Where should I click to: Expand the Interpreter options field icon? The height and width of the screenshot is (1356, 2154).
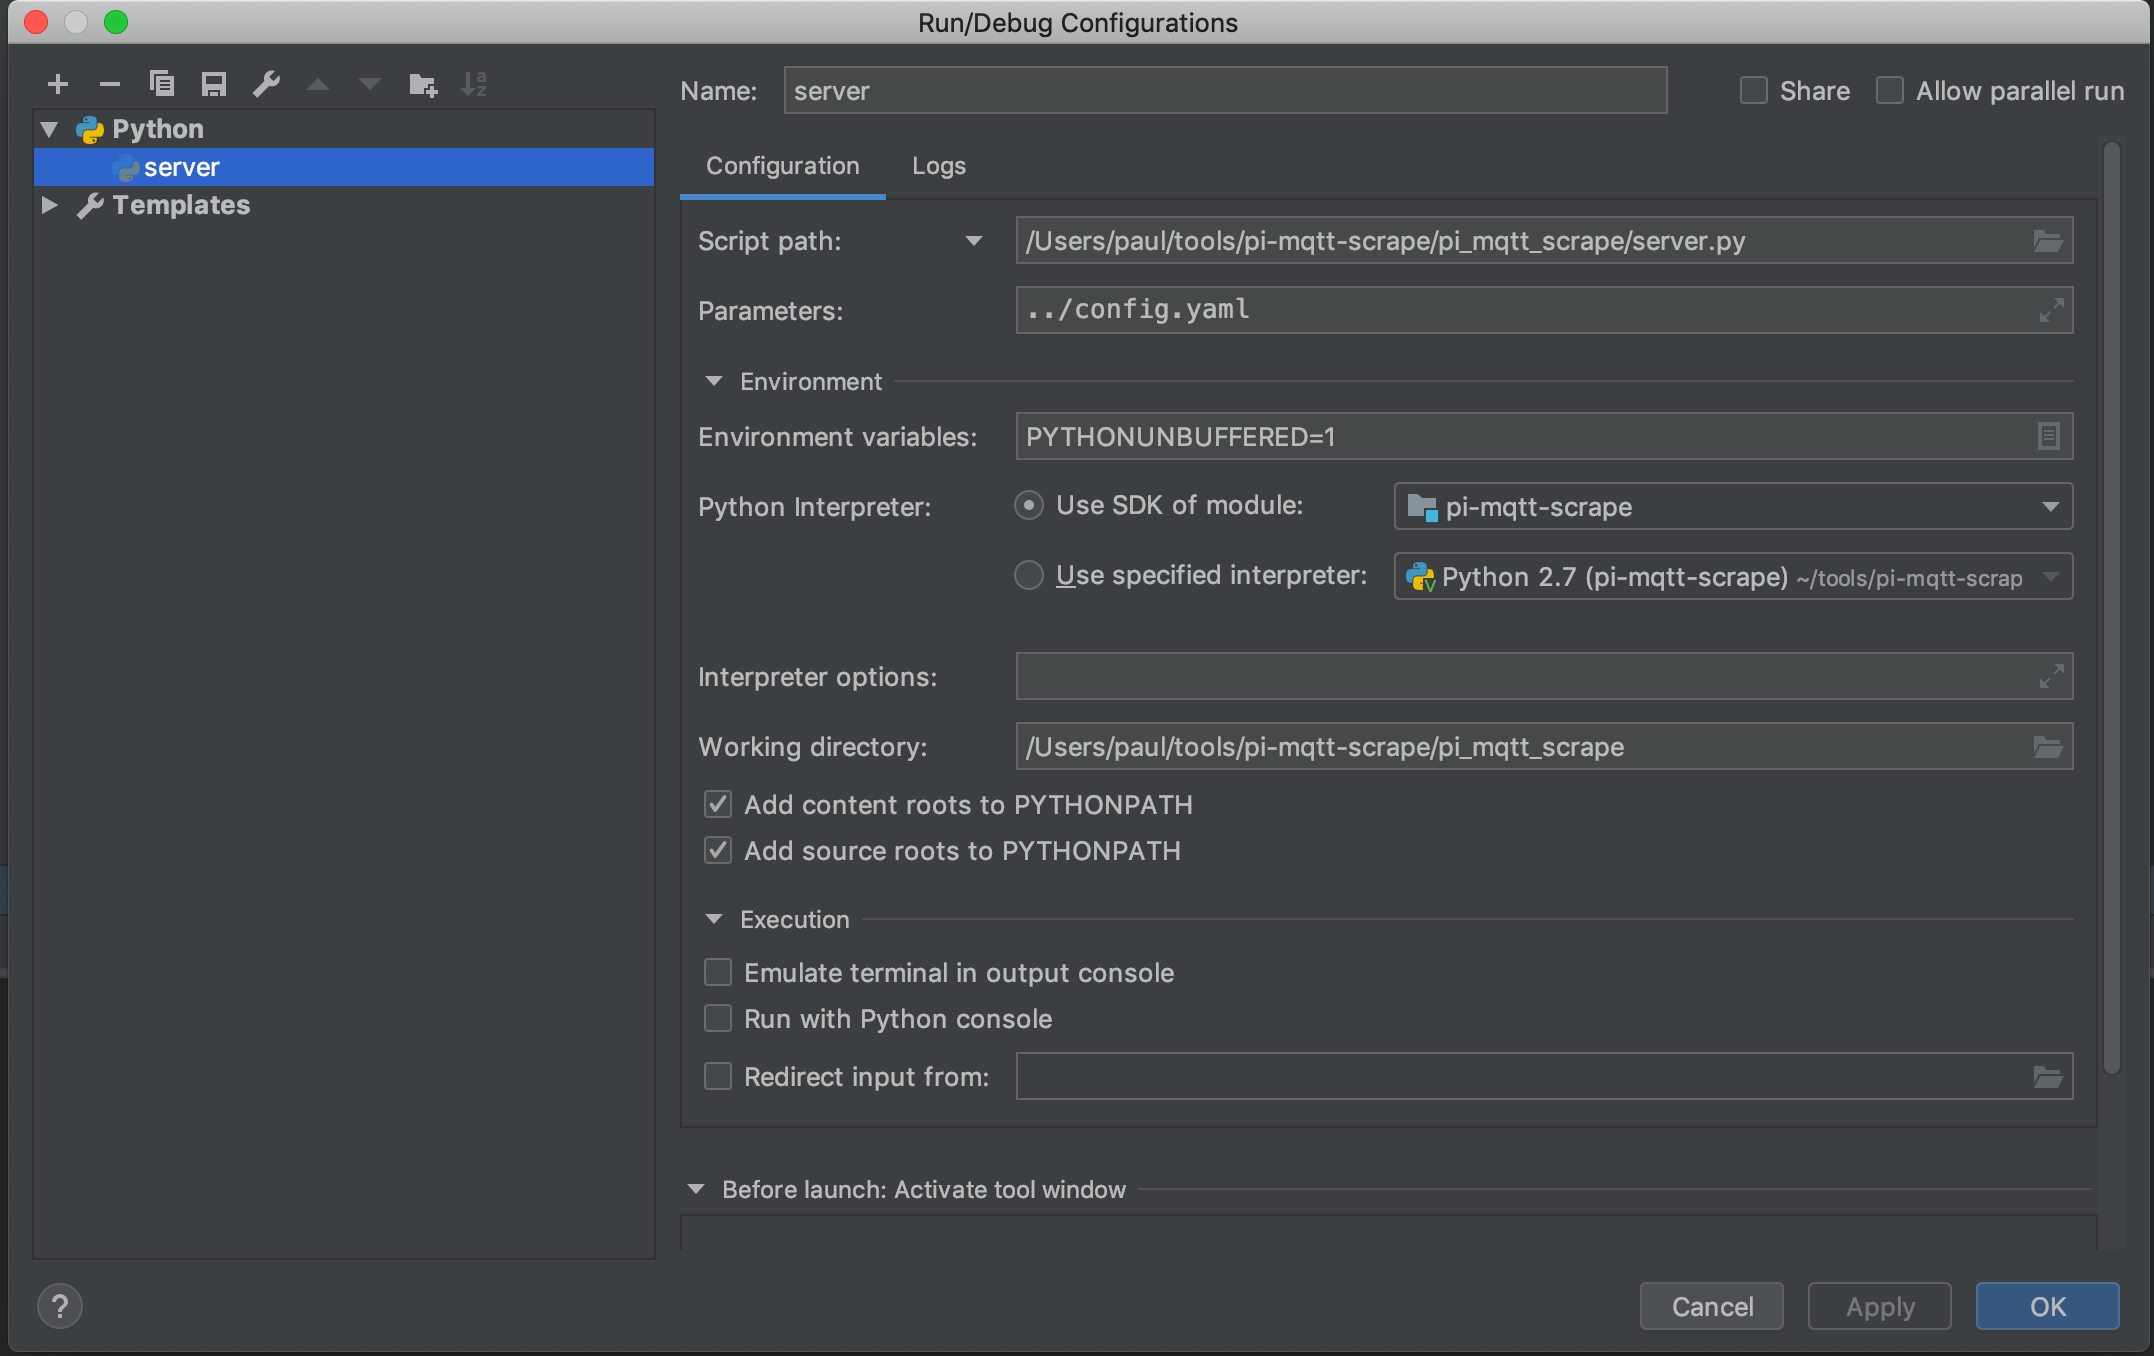pyautogui.click(x=2051, y=677)
